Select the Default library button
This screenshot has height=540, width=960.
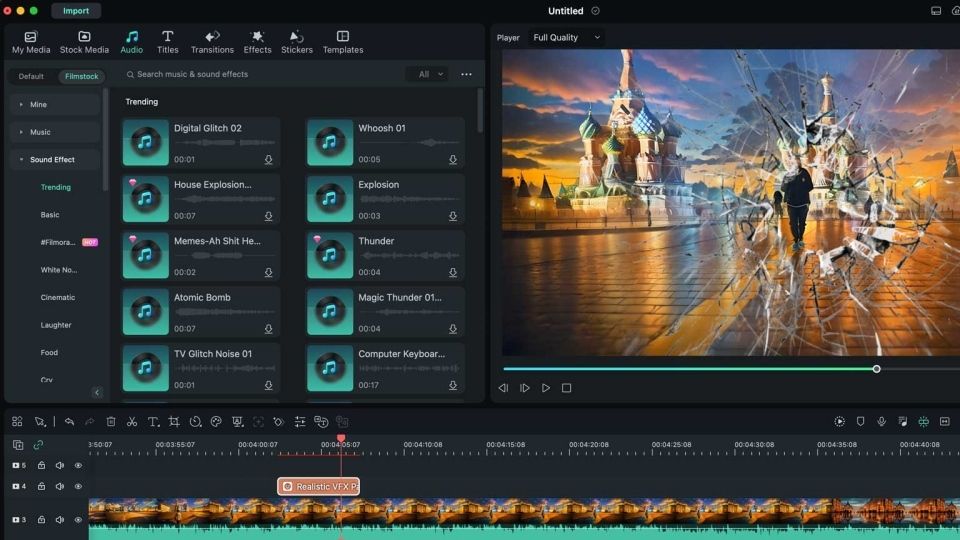[x=31, y=76]
